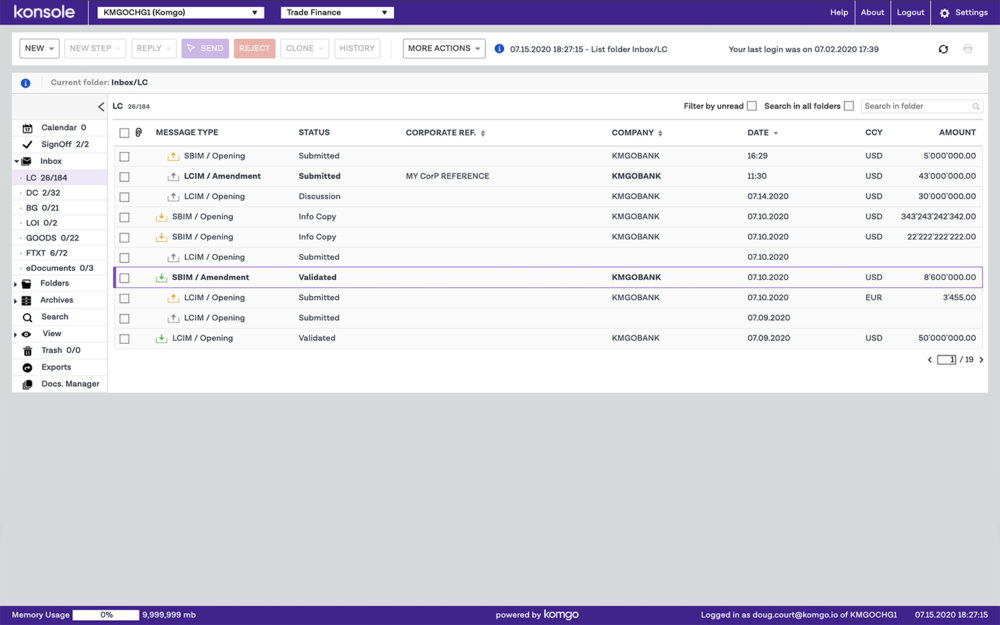Click the Settings gear icon
The image size is (1000, 625).
tap(944, 13)
